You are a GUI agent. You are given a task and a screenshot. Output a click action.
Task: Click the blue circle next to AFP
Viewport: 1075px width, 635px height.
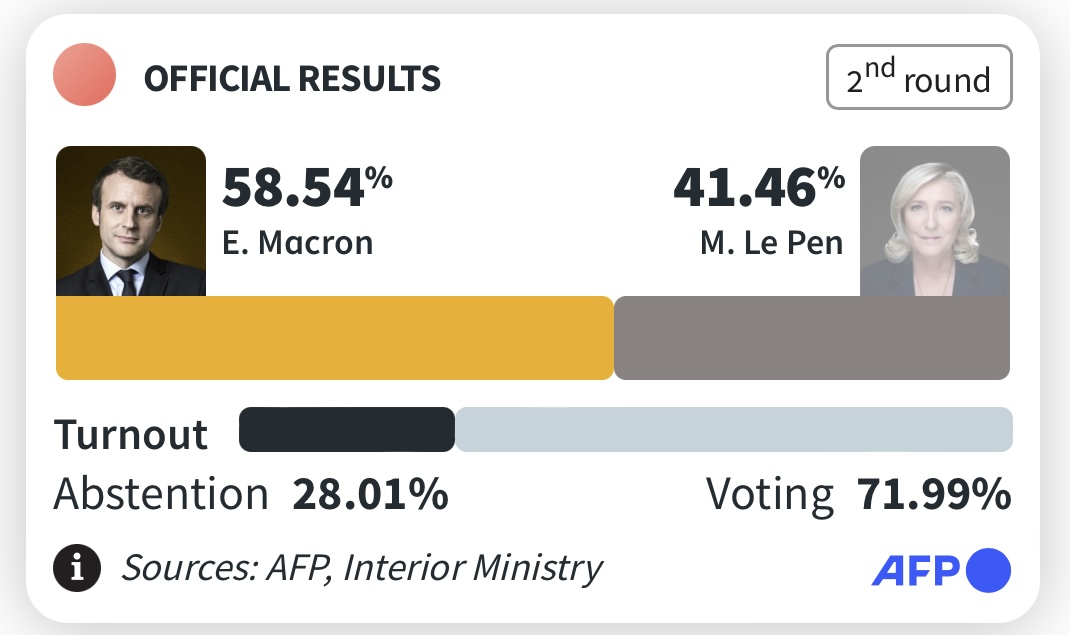coord(988,570)
